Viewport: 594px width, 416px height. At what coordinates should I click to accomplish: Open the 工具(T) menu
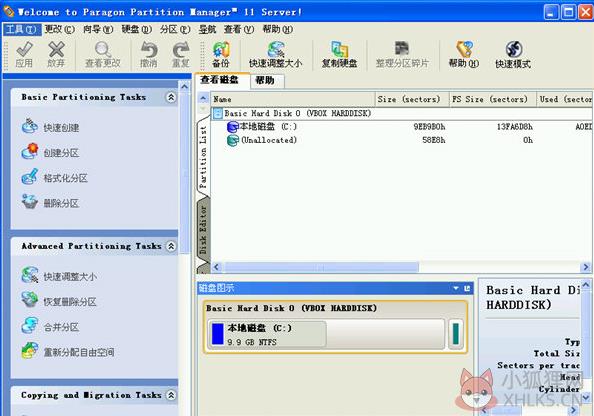click(x=22, y=29)
